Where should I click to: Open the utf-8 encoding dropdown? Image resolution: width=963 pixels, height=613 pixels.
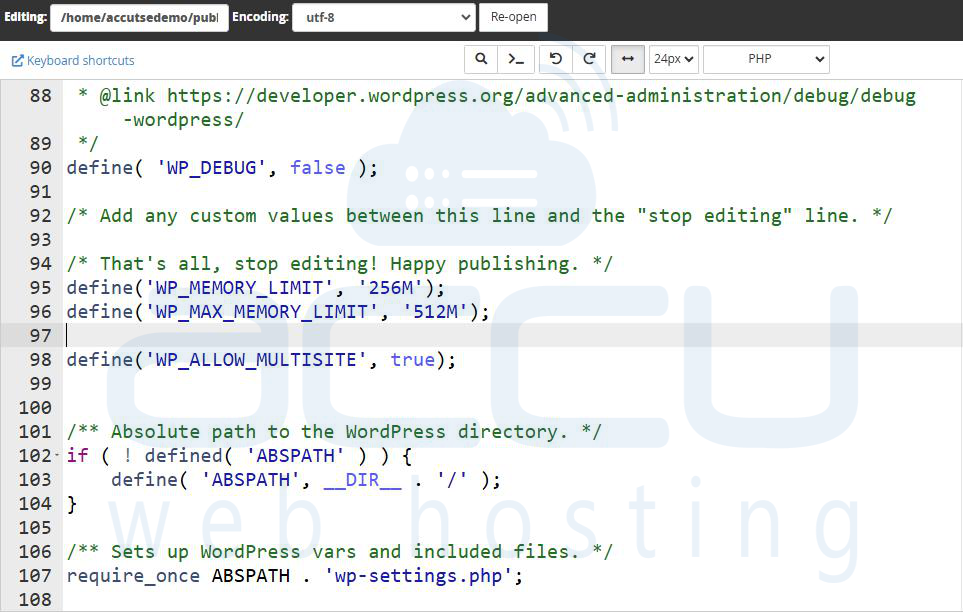point(384,17)
